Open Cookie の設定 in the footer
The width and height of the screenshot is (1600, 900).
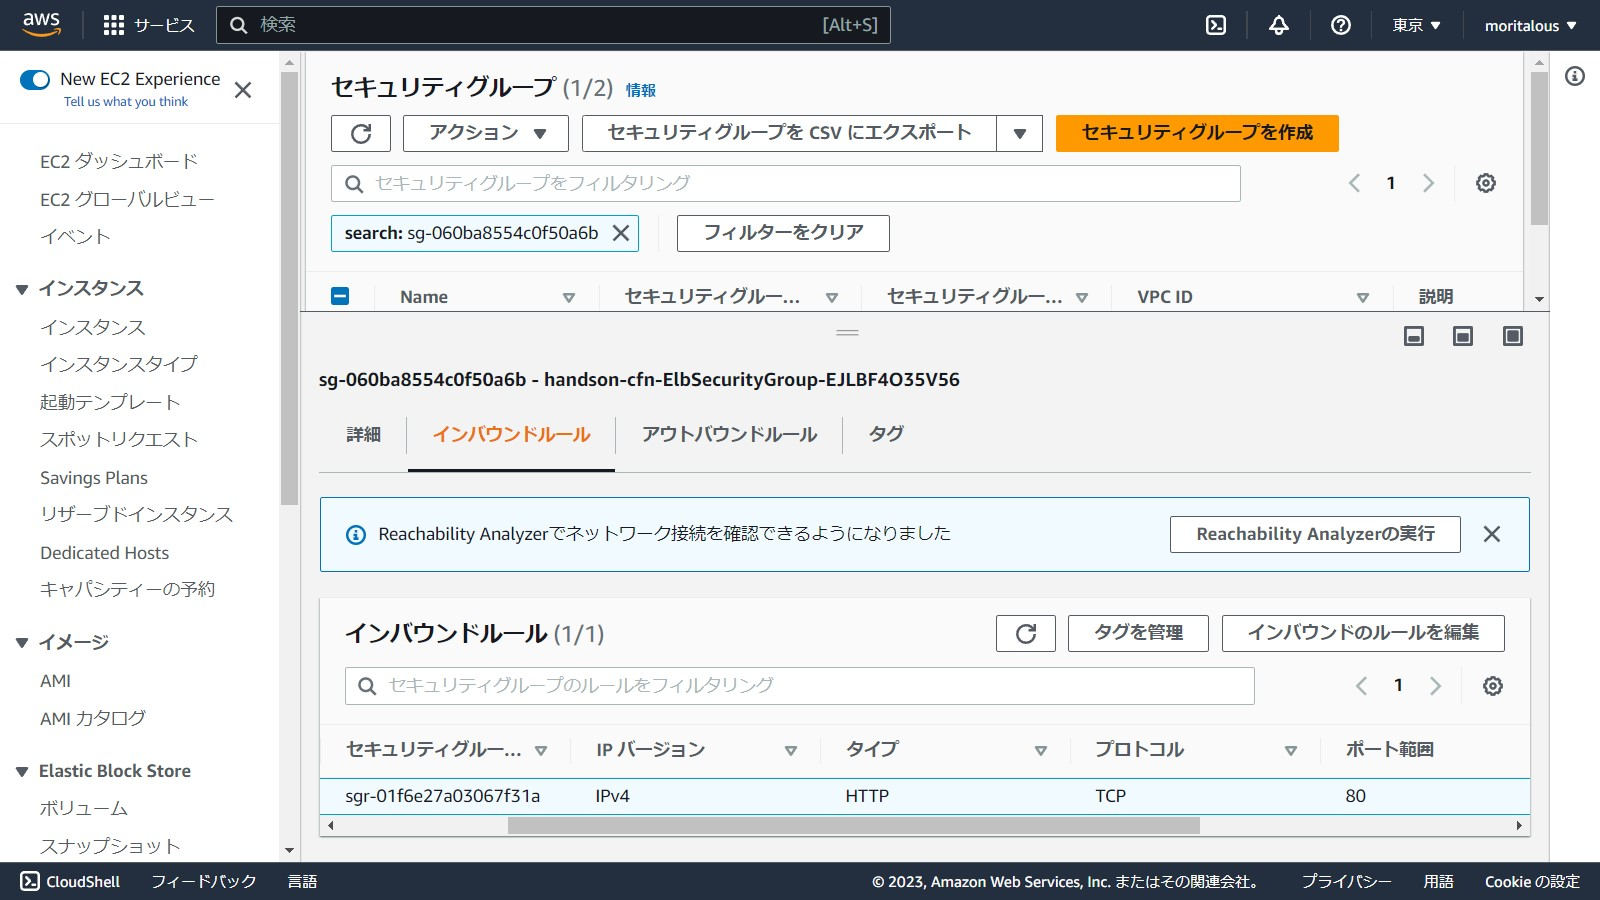point(1532,882)
